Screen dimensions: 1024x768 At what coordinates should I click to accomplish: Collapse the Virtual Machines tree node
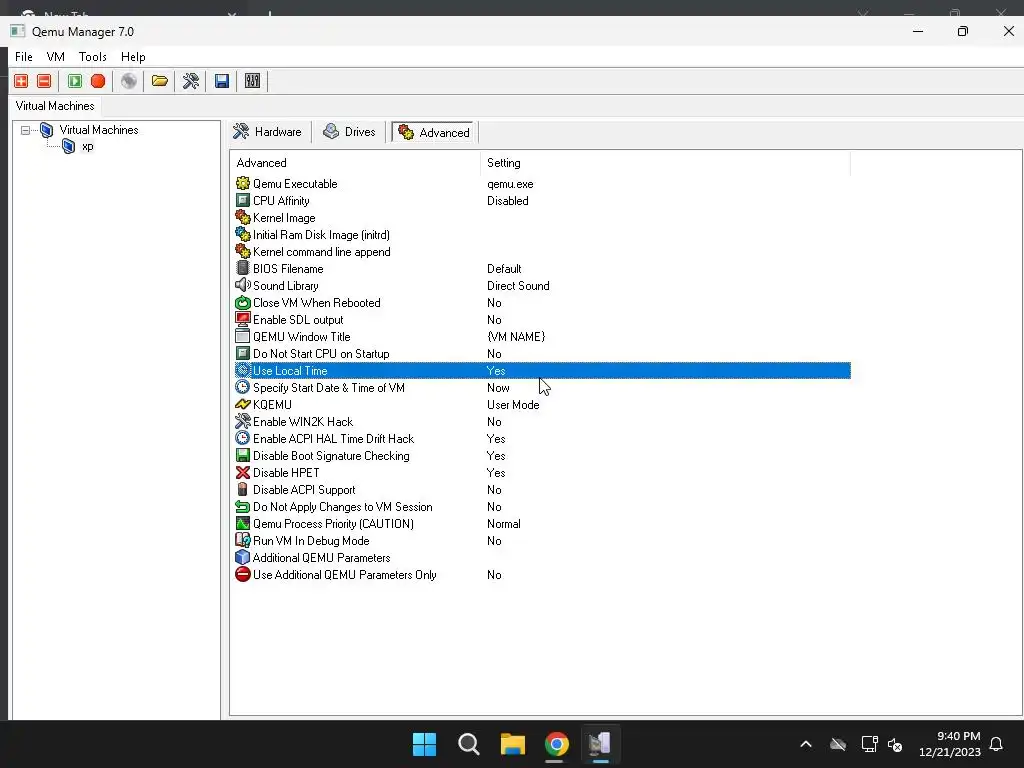(25, 130)
